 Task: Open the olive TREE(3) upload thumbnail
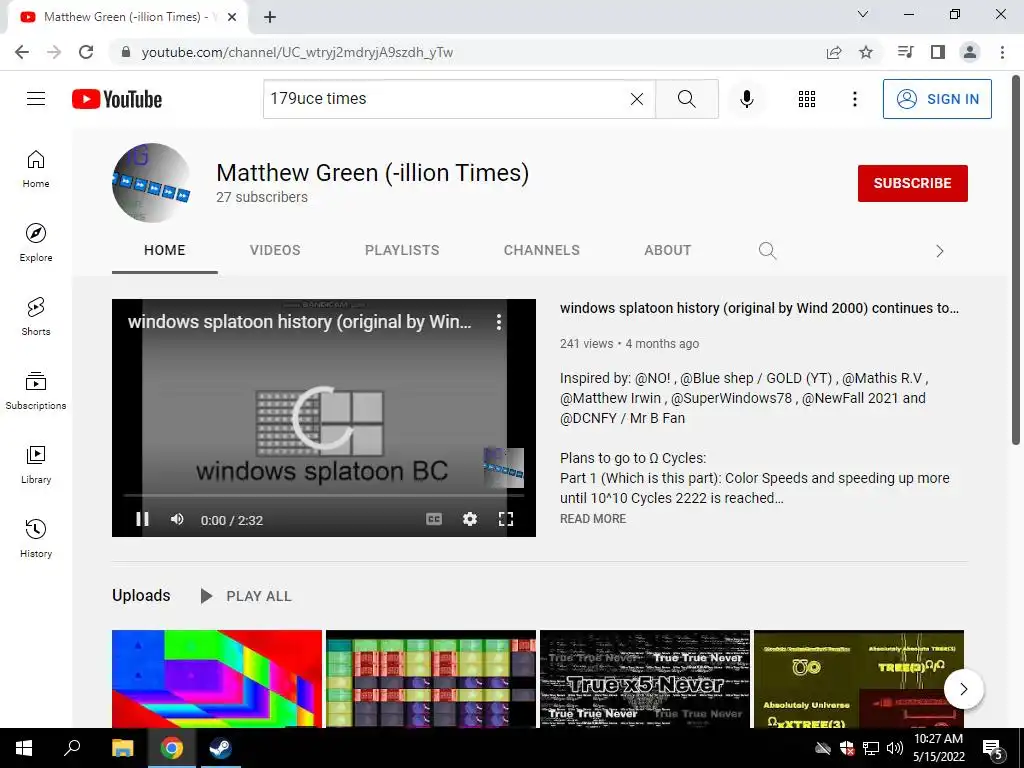859,679
